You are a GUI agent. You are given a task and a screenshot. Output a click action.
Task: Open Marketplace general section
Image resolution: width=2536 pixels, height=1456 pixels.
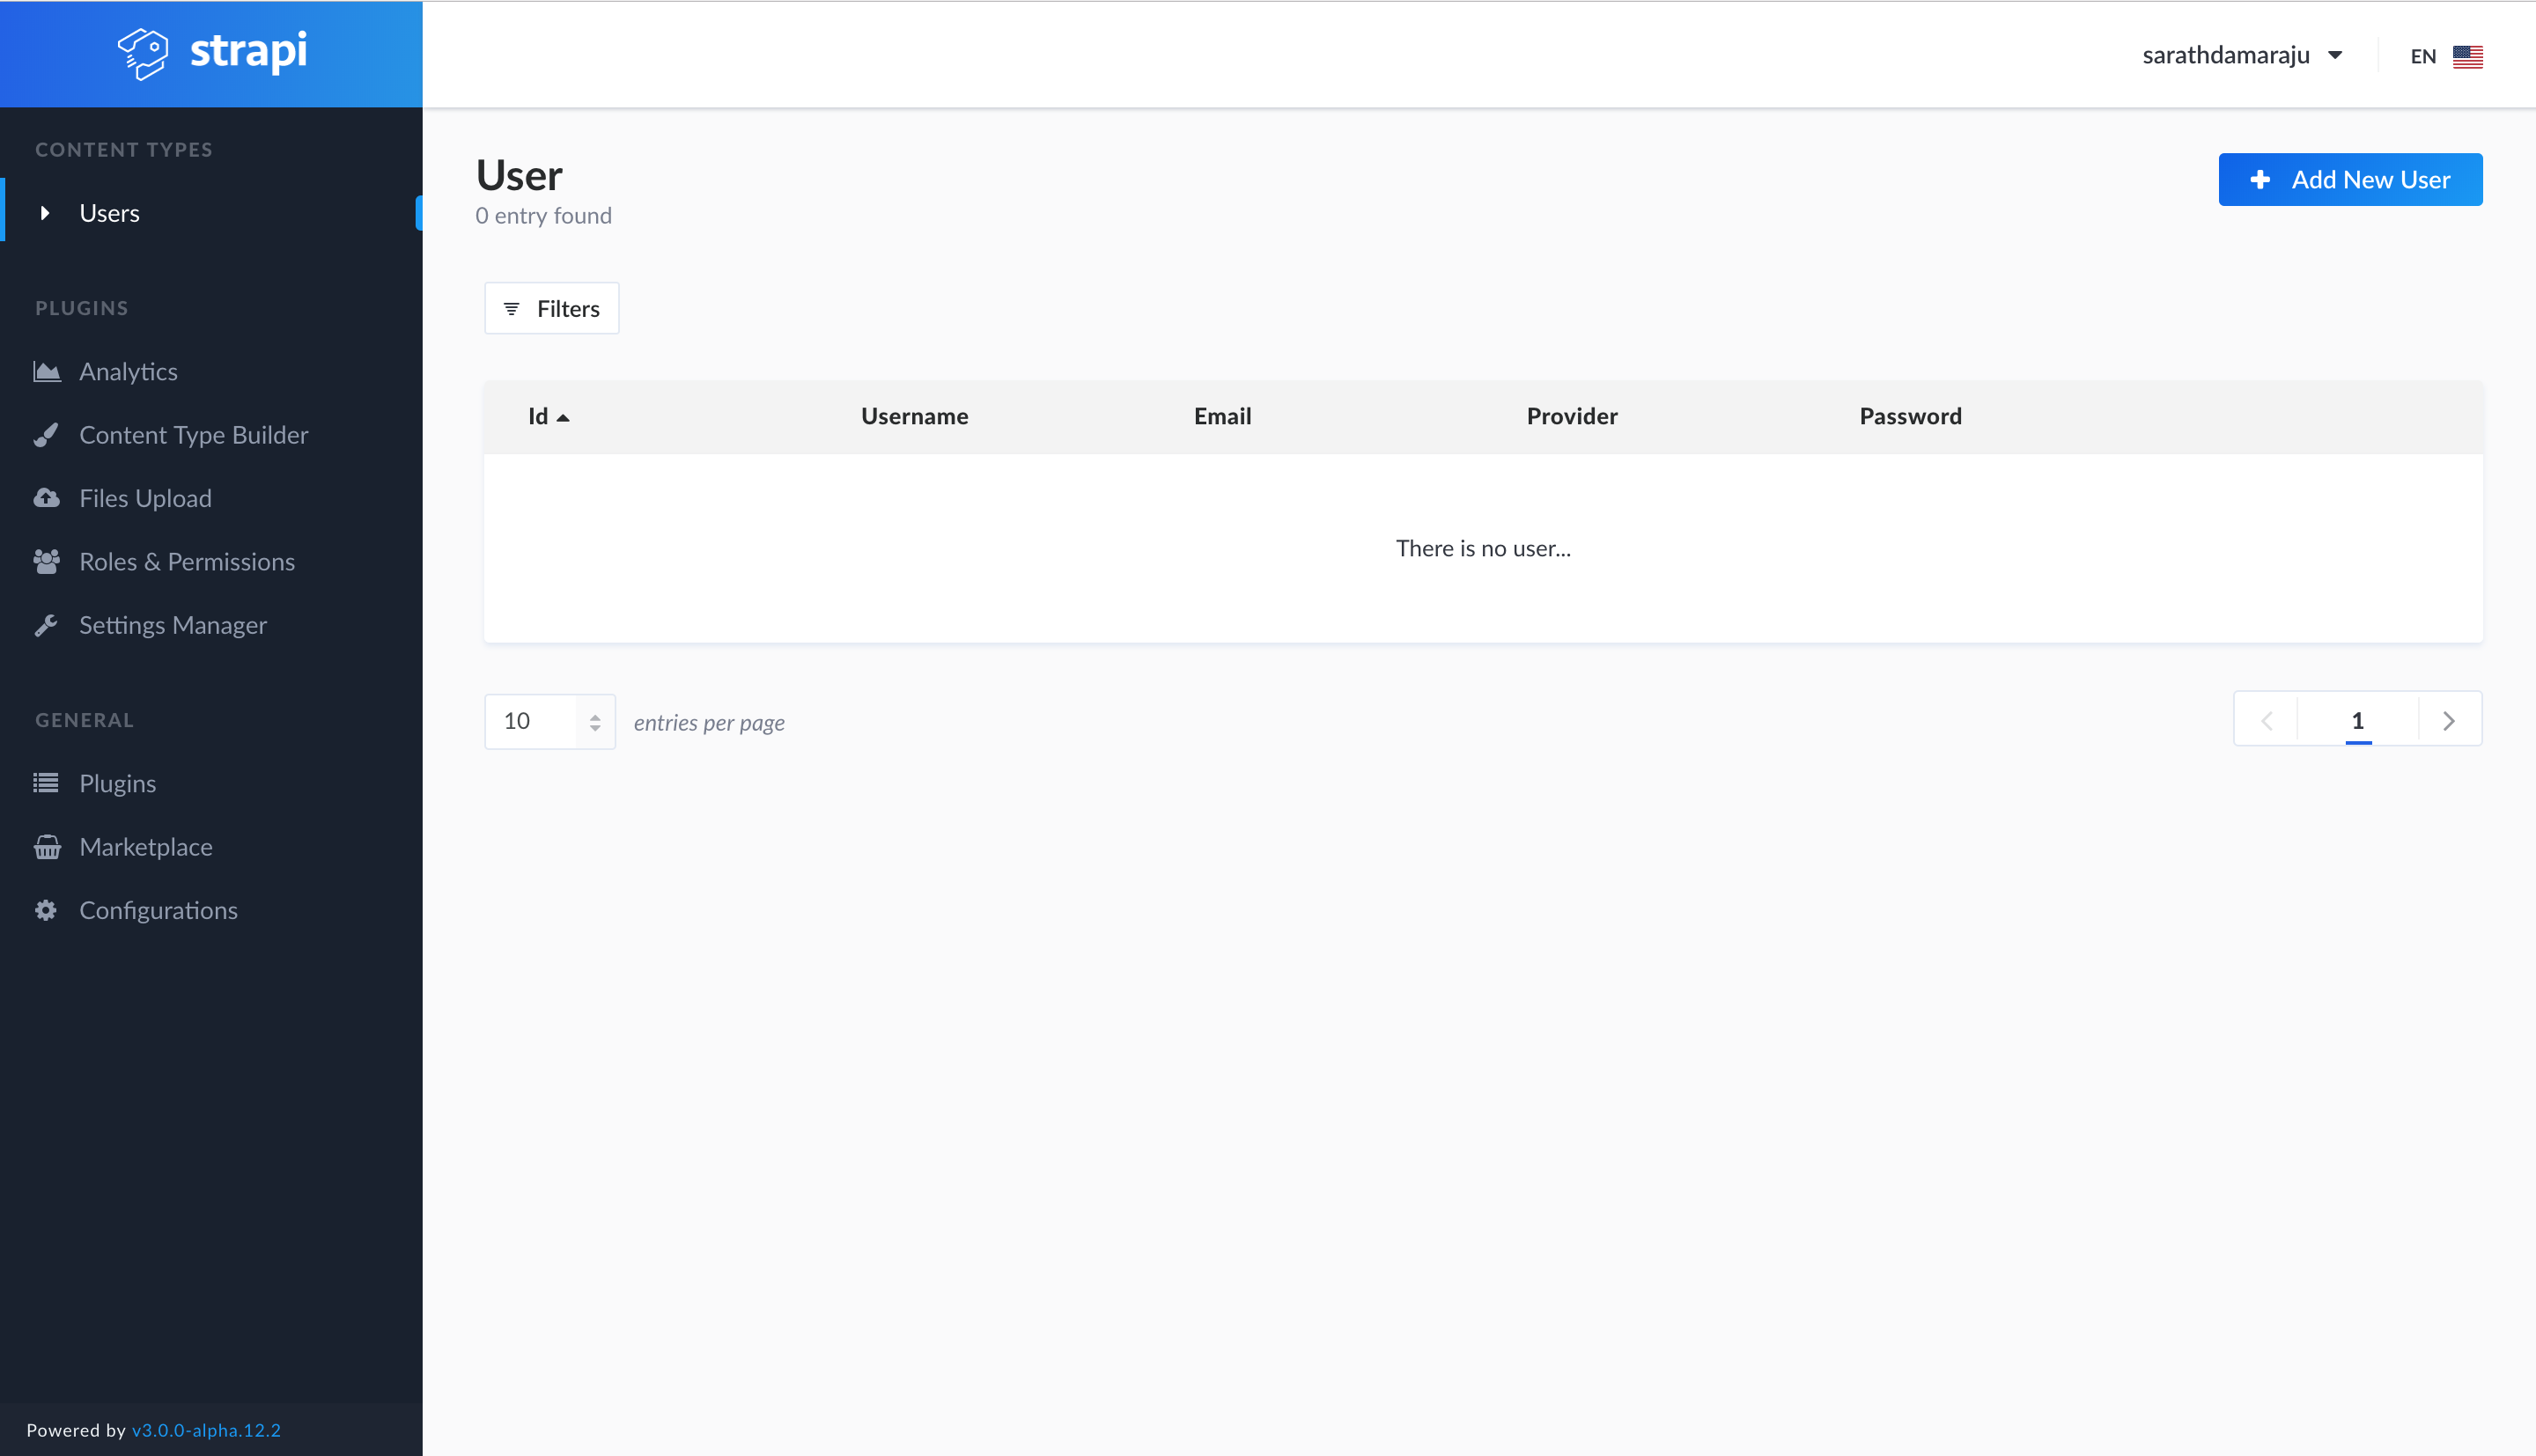point(146,847)
